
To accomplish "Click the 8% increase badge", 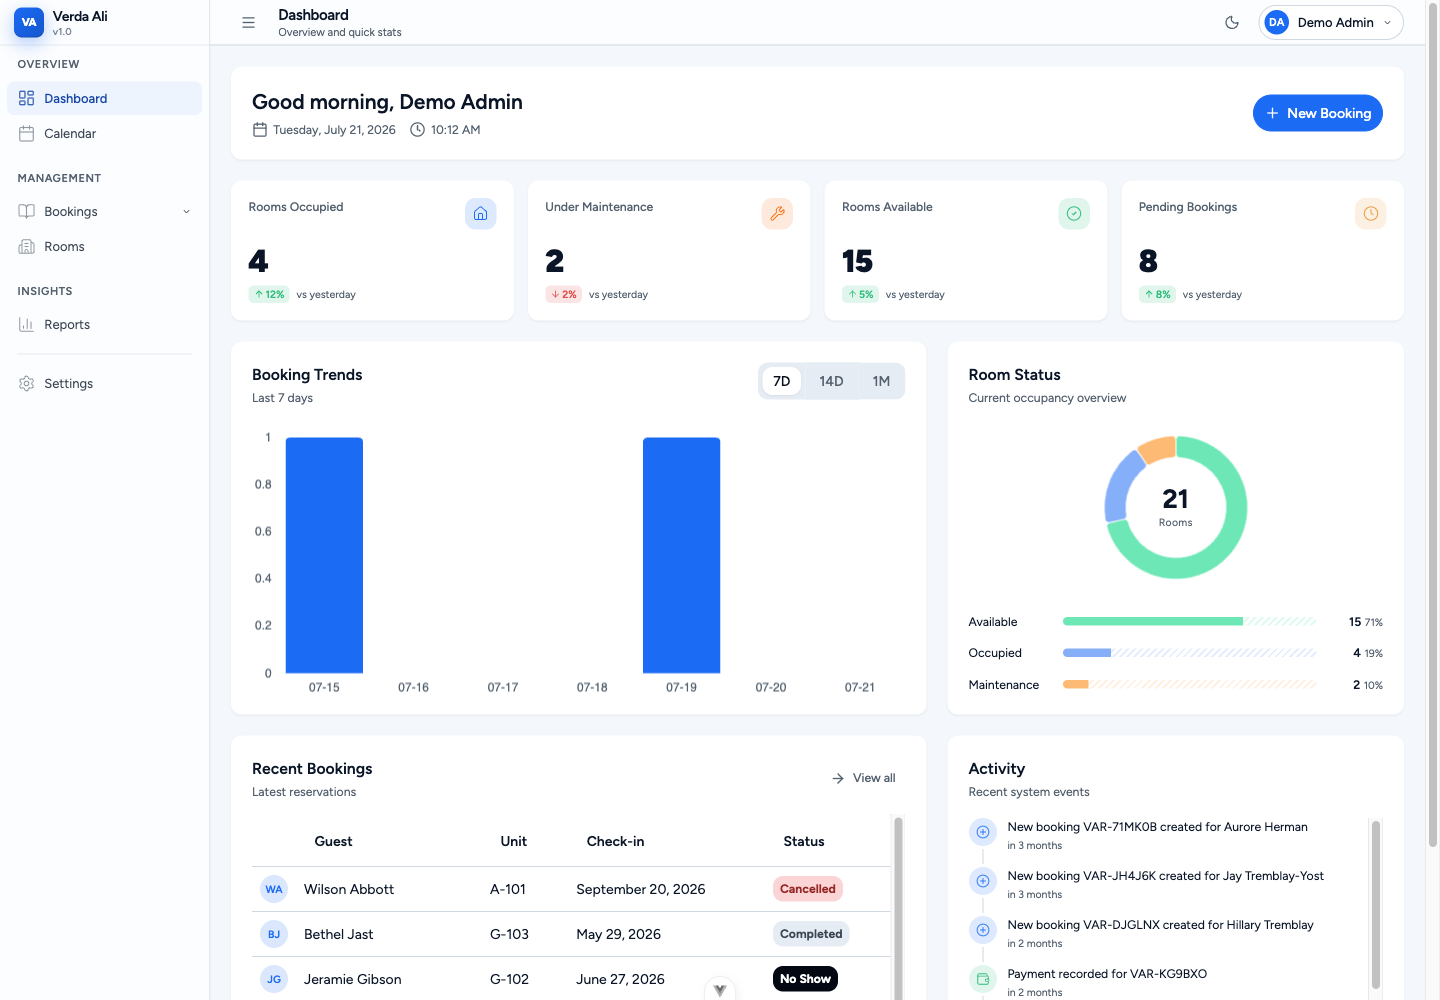I will 1157,294.
